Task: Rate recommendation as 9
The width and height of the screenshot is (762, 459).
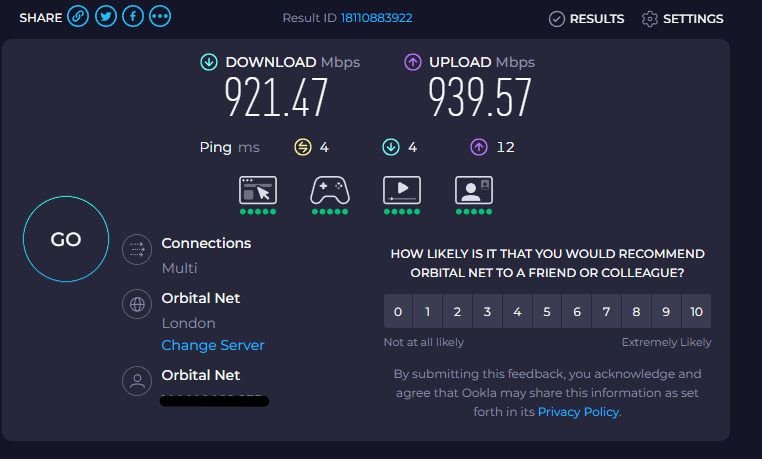Action: point(666,311)
